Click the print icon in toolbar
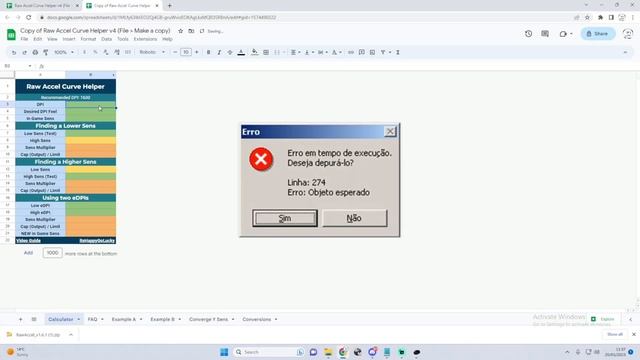640x360 pixels. 35,52
